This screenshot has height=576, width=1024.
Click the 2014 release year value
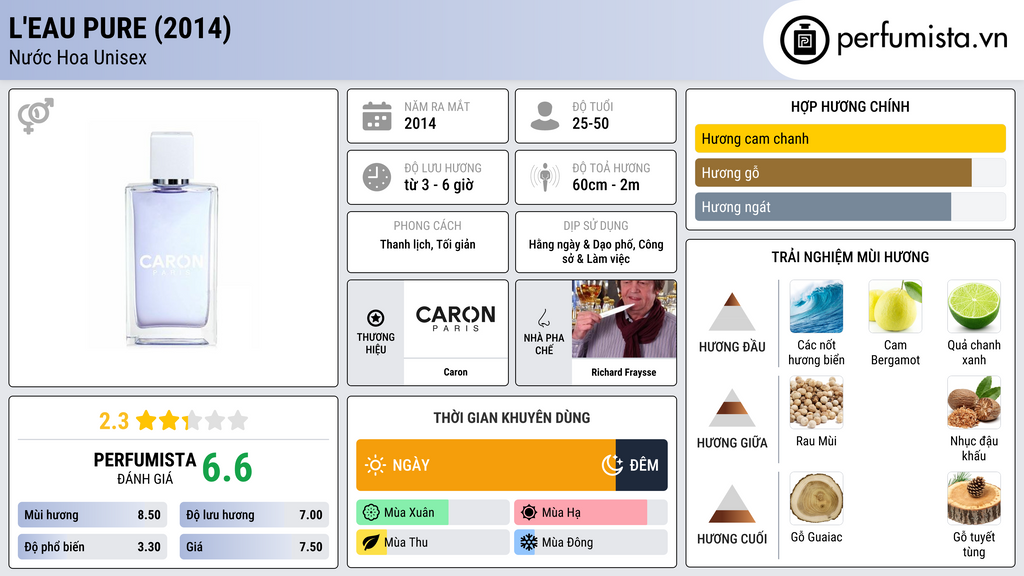click(x=420, y=123)
